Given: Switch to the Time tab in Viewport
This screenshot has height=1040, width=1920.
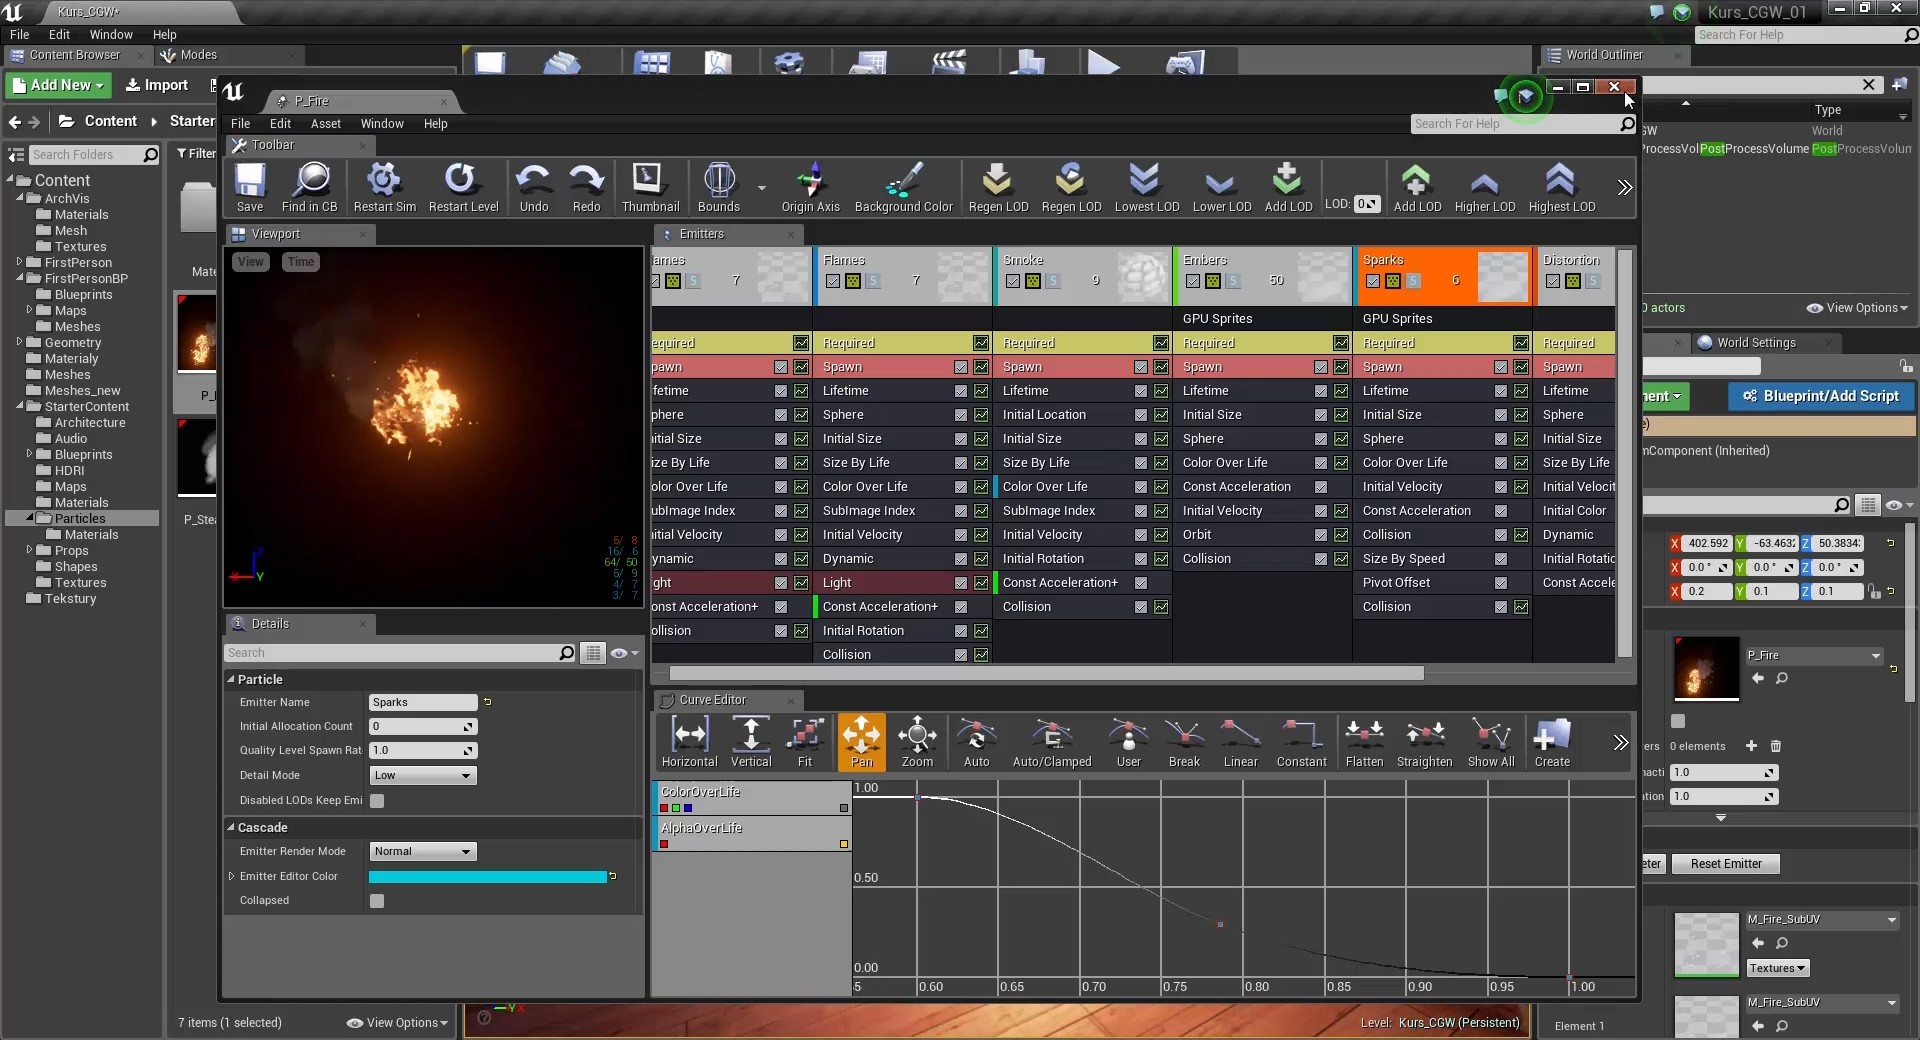Looking at the screenshot, I should (300, 261).
